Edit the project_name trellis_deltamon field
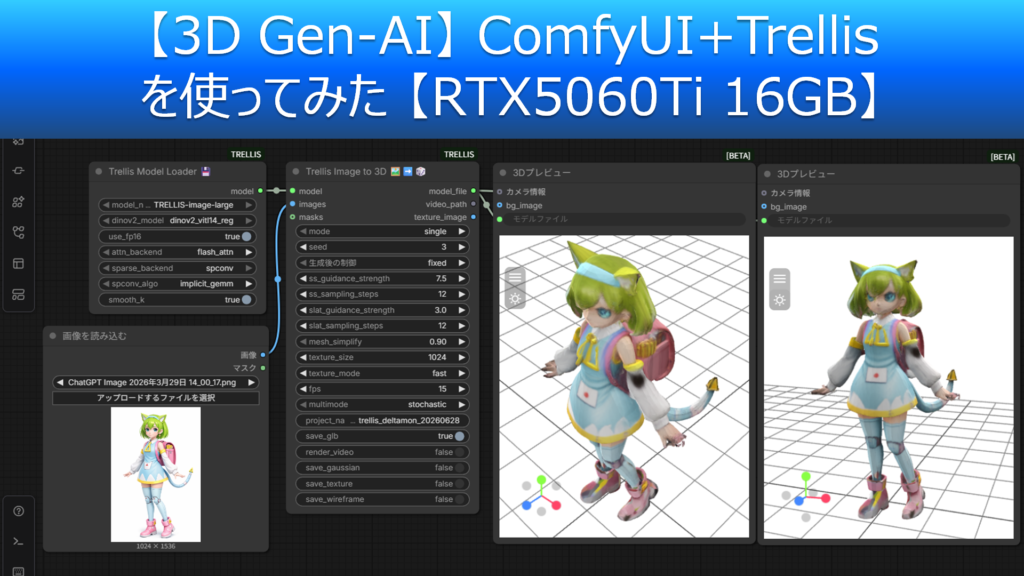This screenshot has height=576, width=1024. point(382,421)
